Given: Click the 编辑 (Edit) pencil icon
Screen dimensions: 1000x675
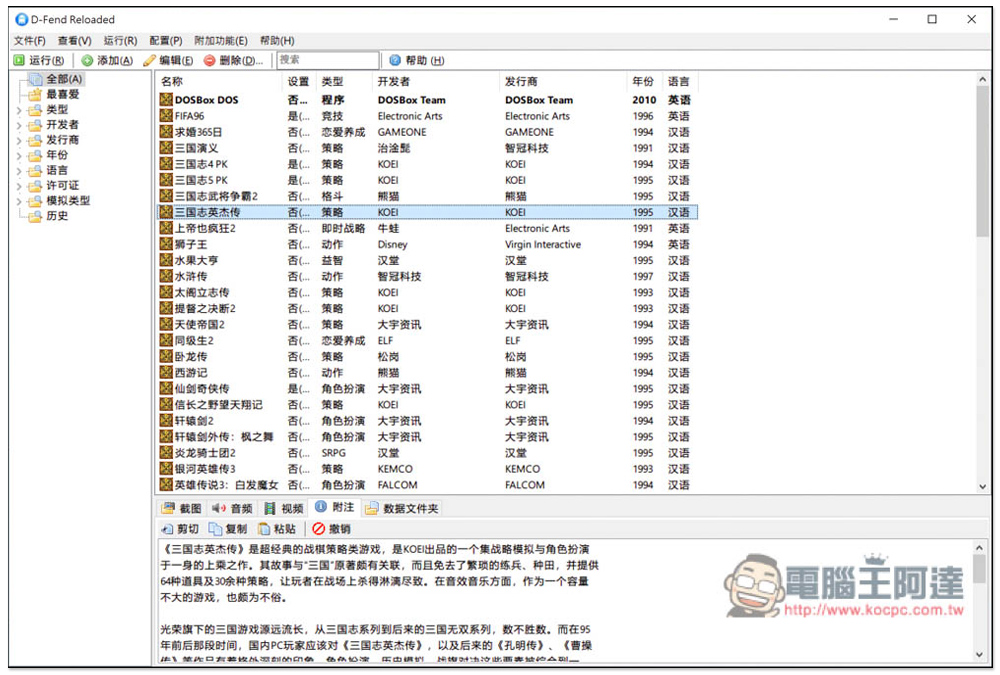Looking at the screenshot, I should (x=150, y=61).
